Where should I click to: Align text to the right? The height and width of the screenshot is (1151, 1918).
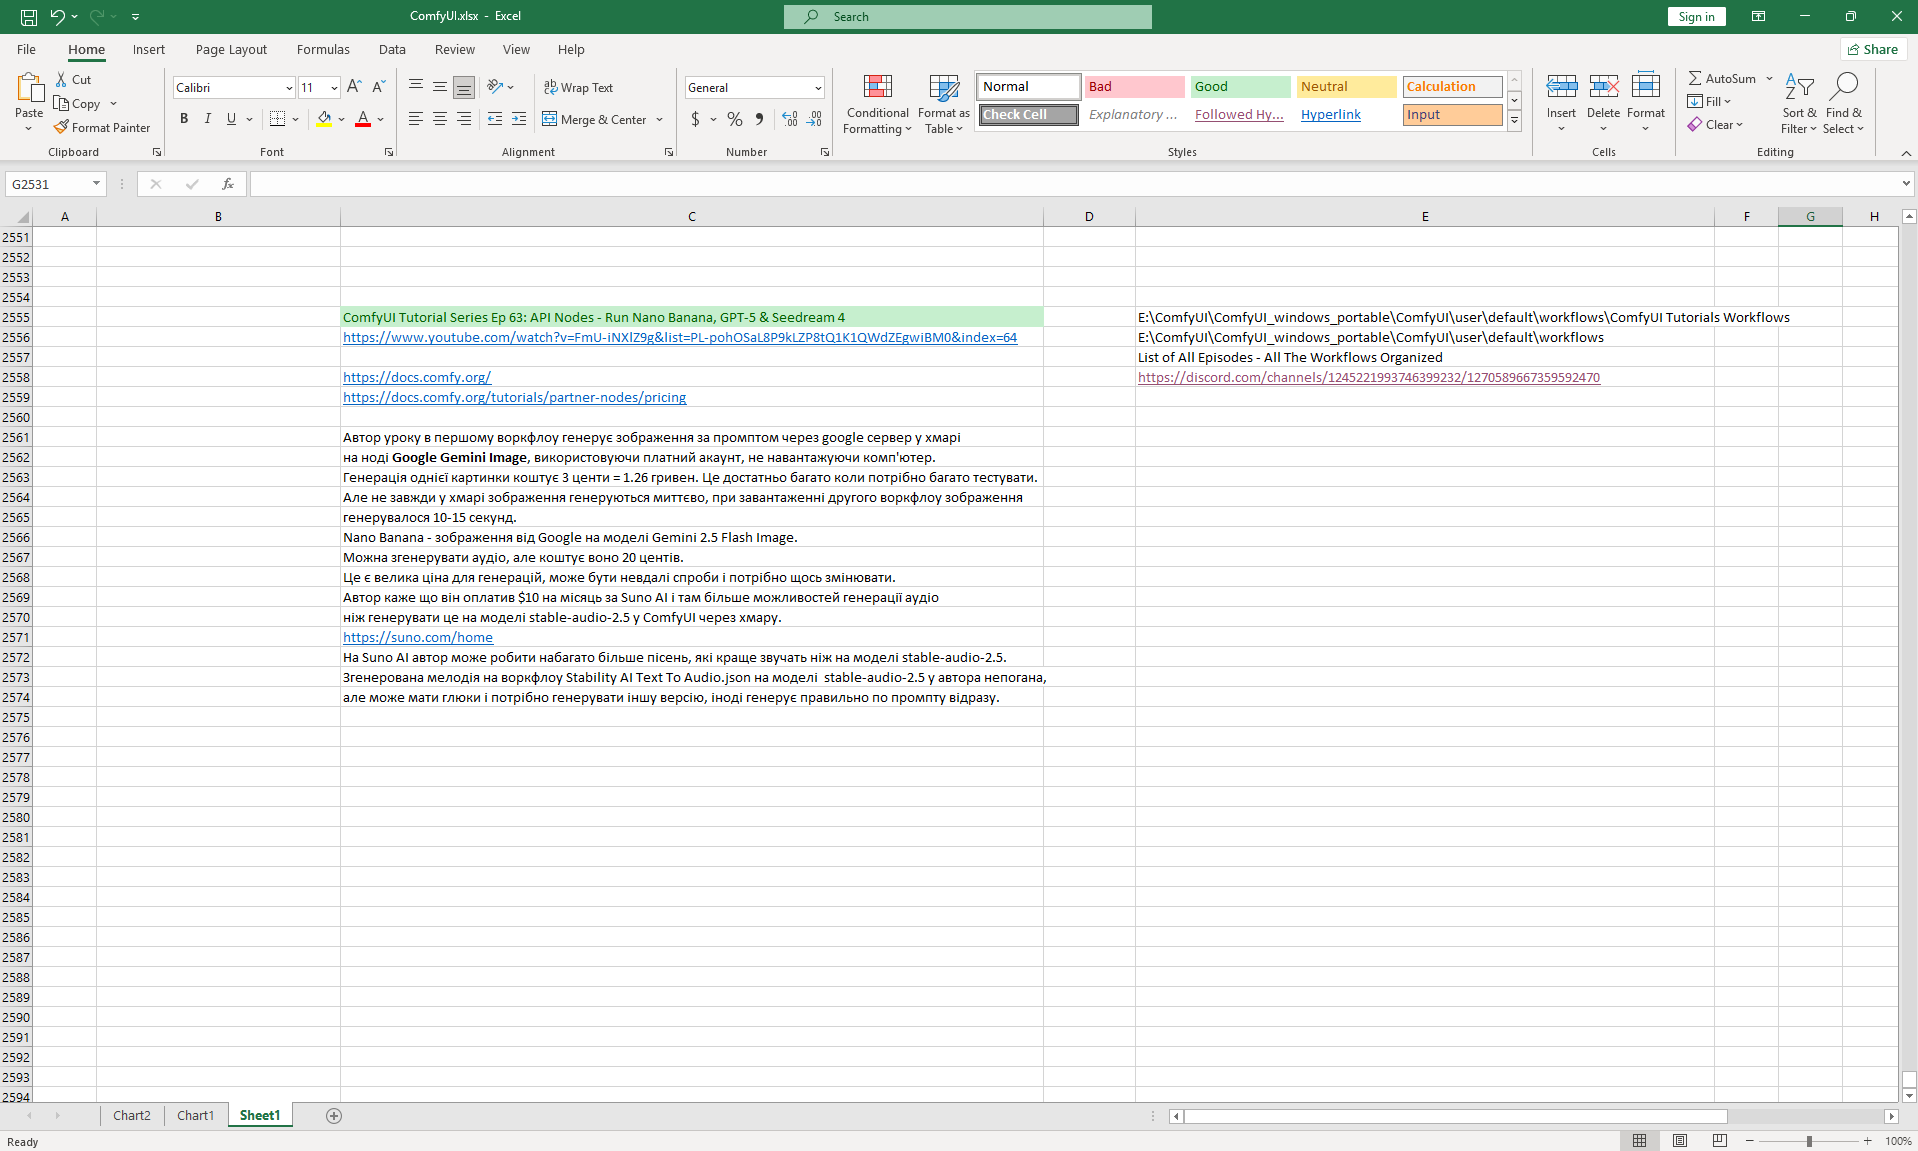coord(464,119)
